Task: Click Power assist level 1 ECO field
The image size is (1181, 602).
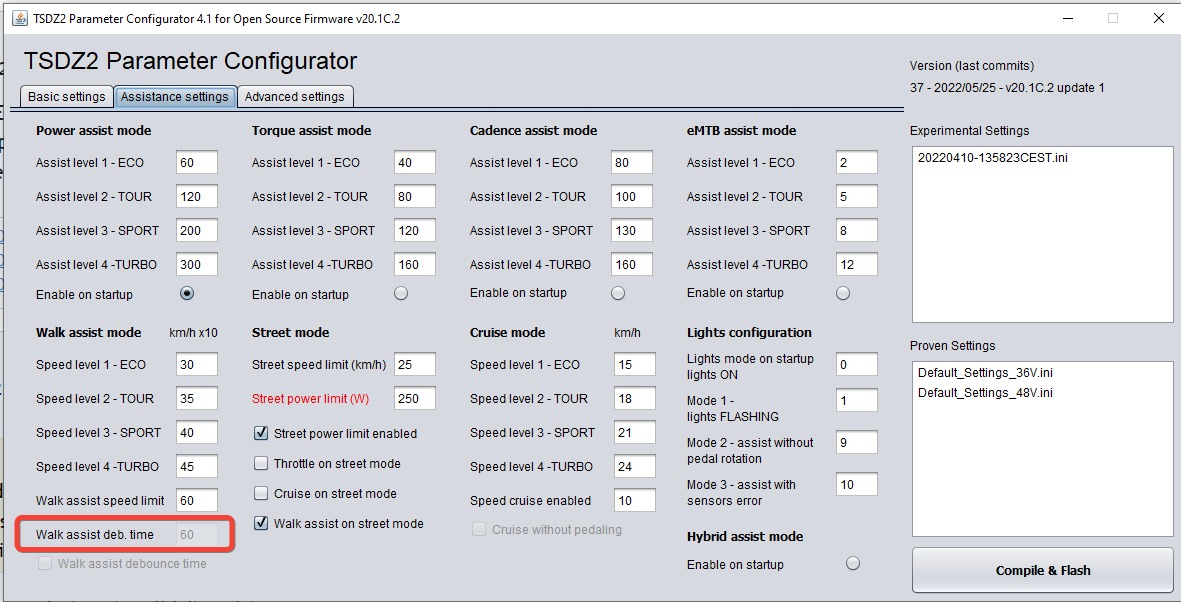Action: pos(197,162)
